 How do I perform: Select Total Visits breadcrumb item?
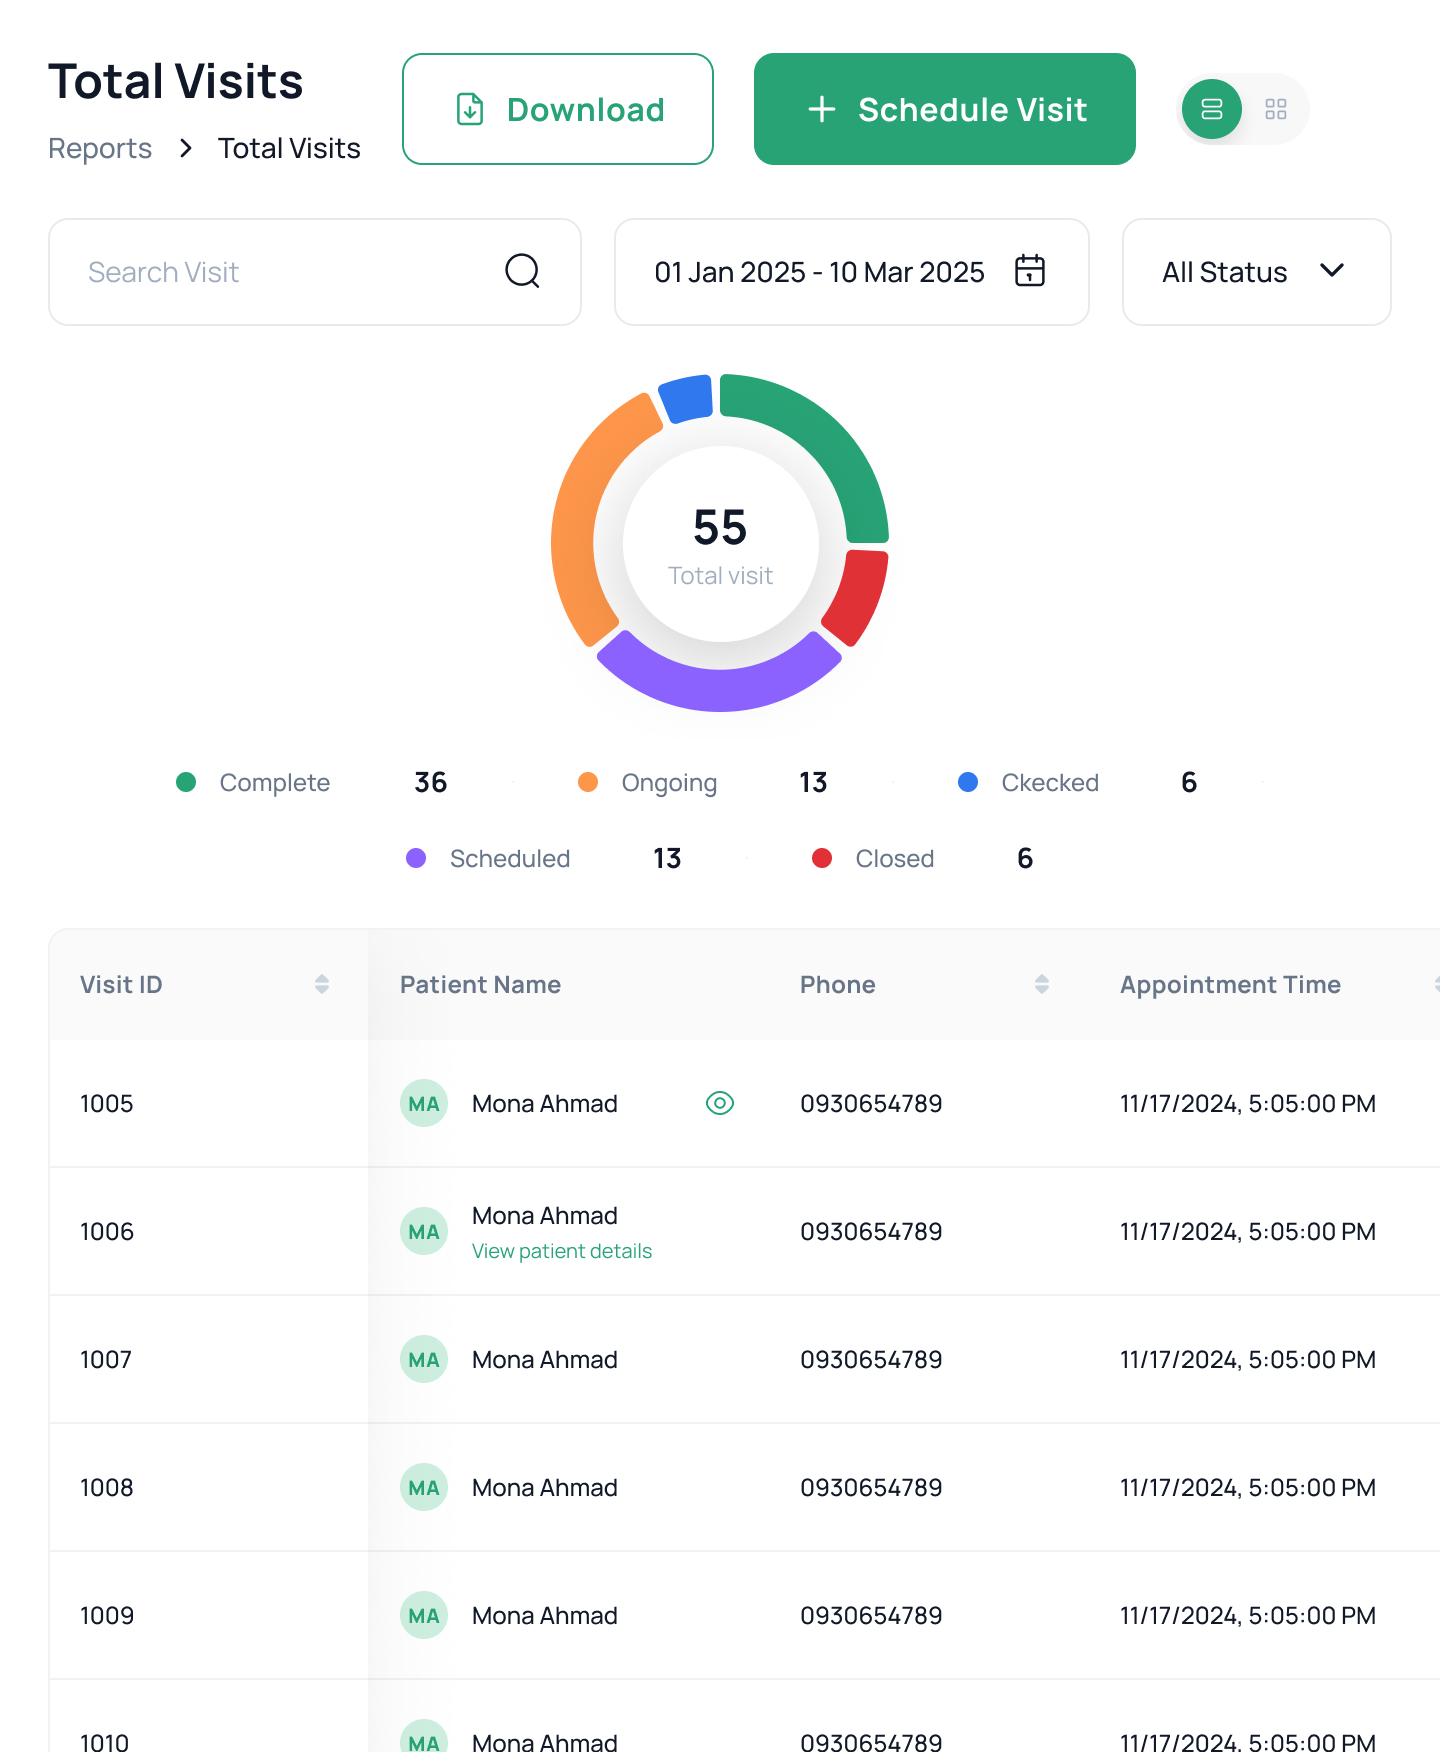(289, 148)
